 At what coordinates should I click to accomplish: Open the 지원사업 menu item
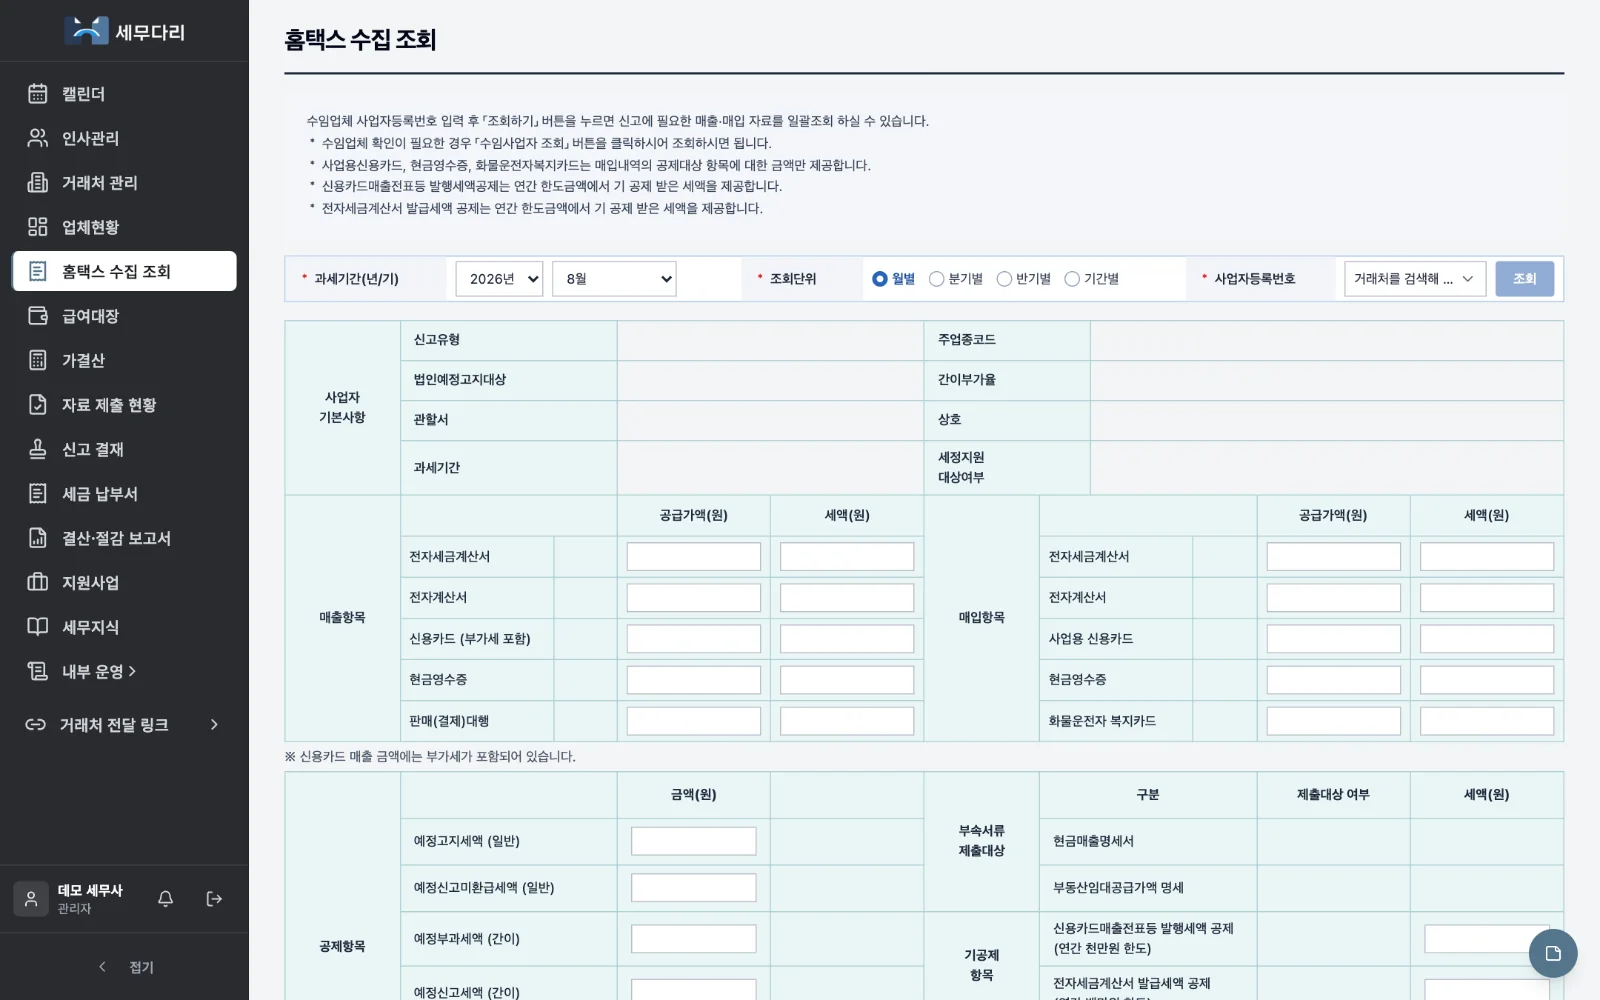pos(124,582)
